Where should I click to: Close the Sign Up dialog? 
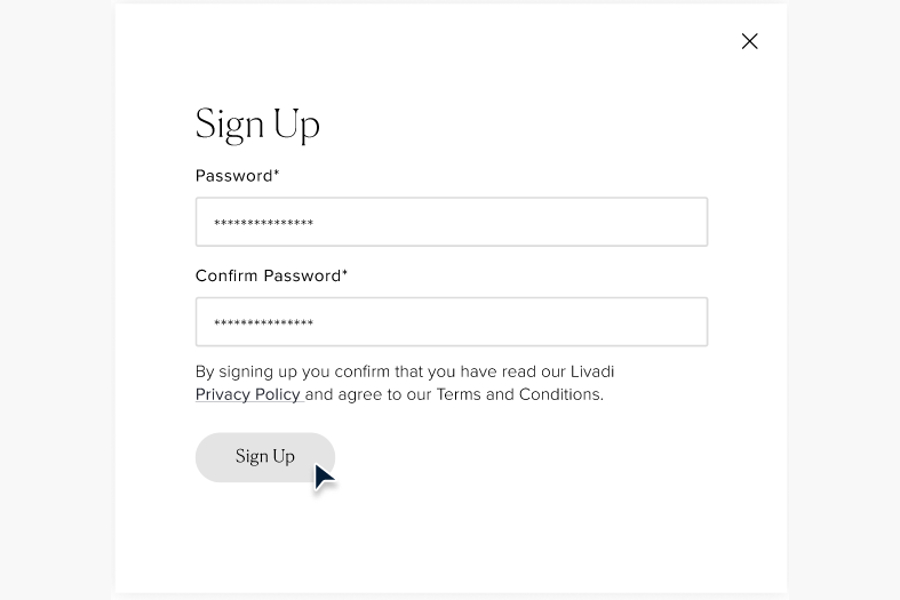[x=750, y=41]
